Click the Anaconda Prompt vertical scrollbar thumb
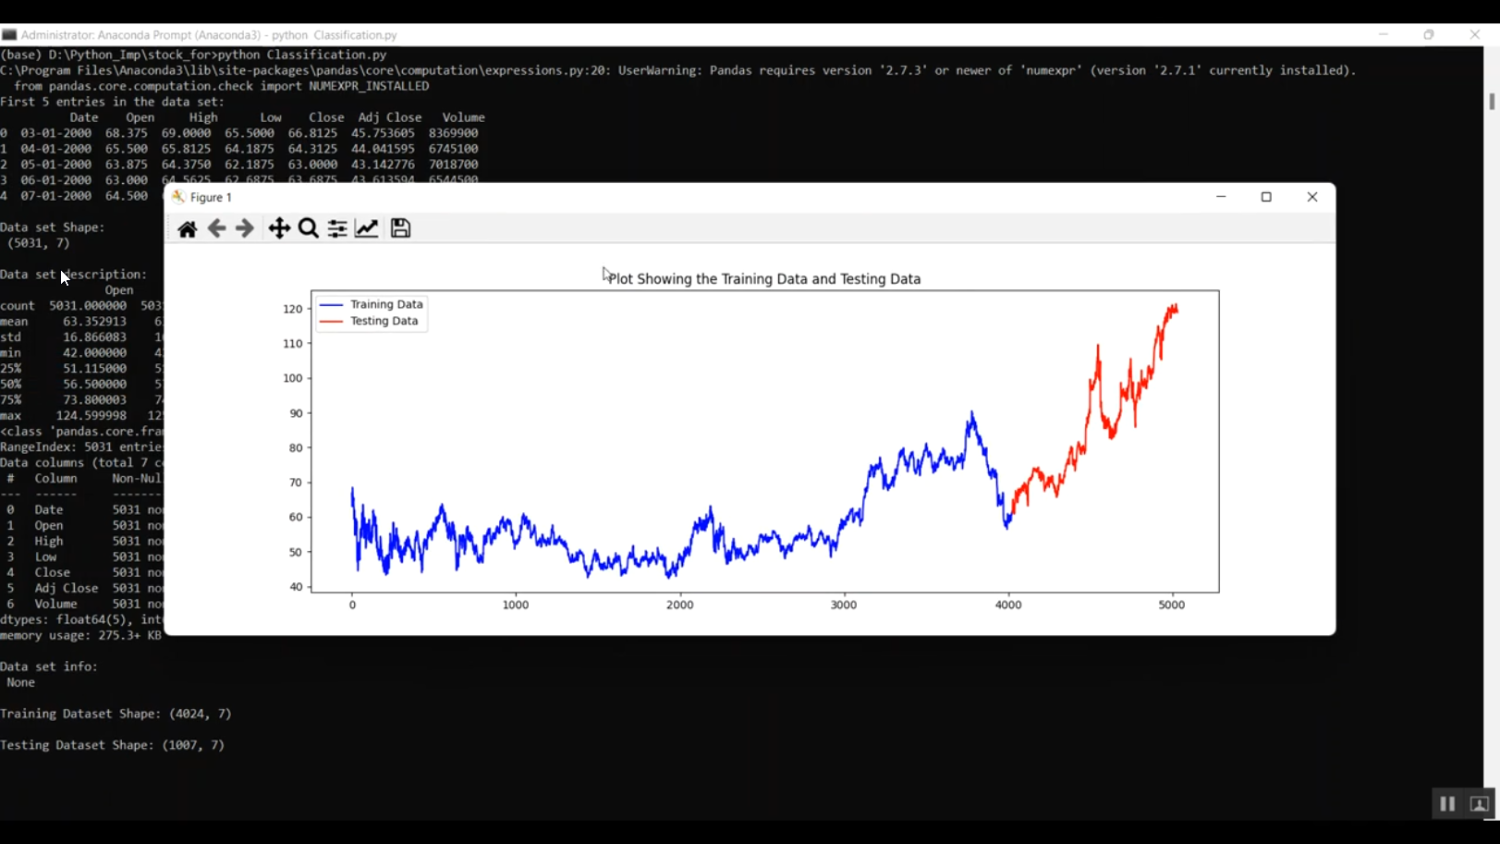 1492,102
